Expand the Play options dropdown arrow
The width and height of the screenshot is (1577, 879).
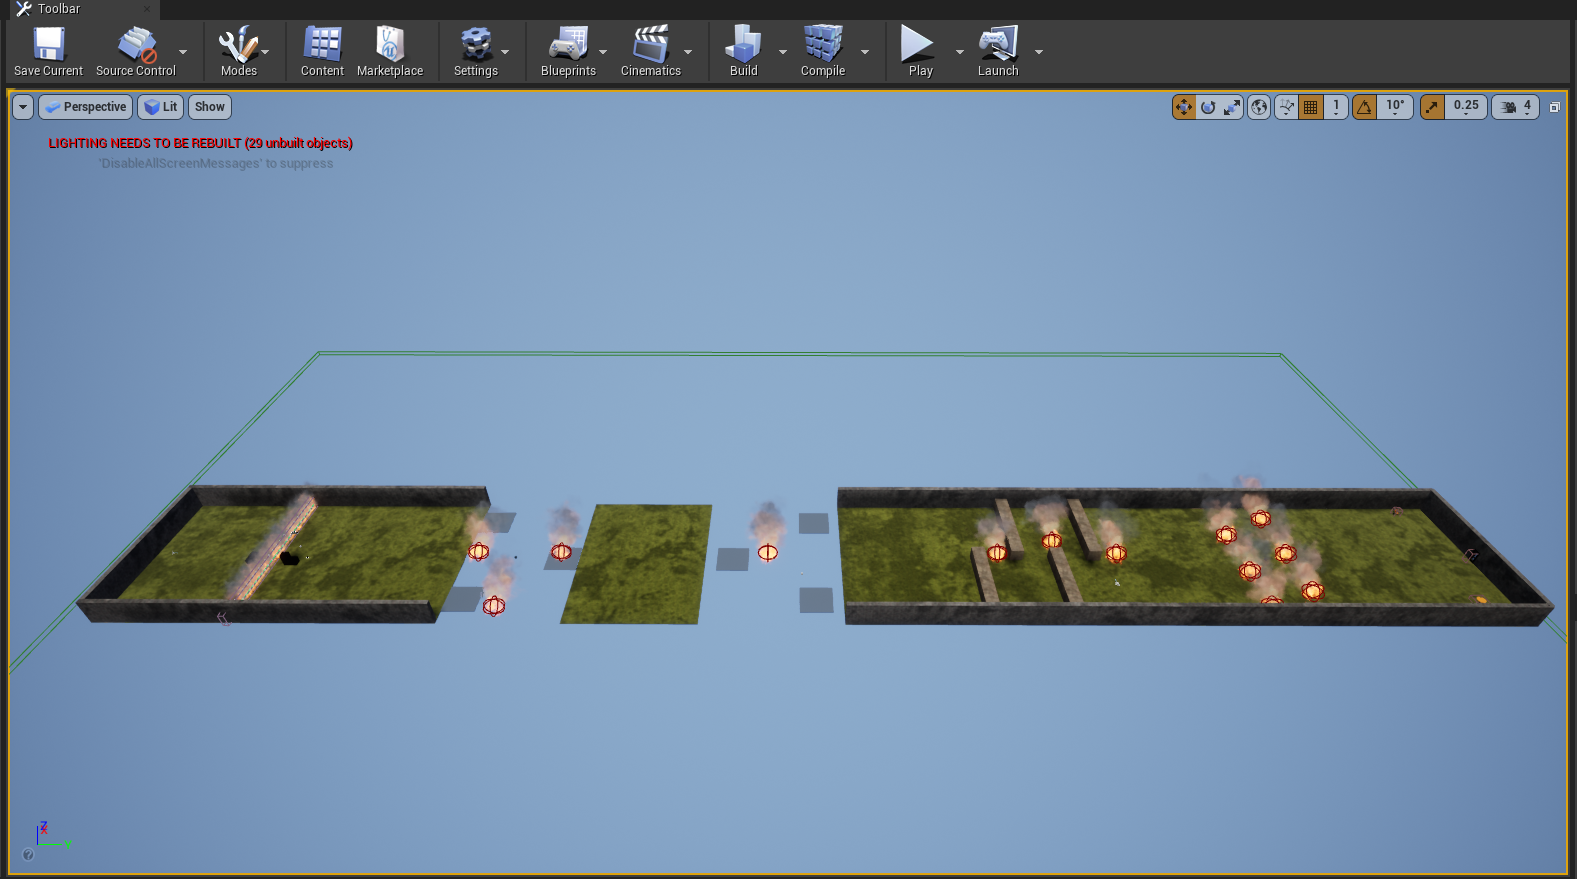click(960, 52)
